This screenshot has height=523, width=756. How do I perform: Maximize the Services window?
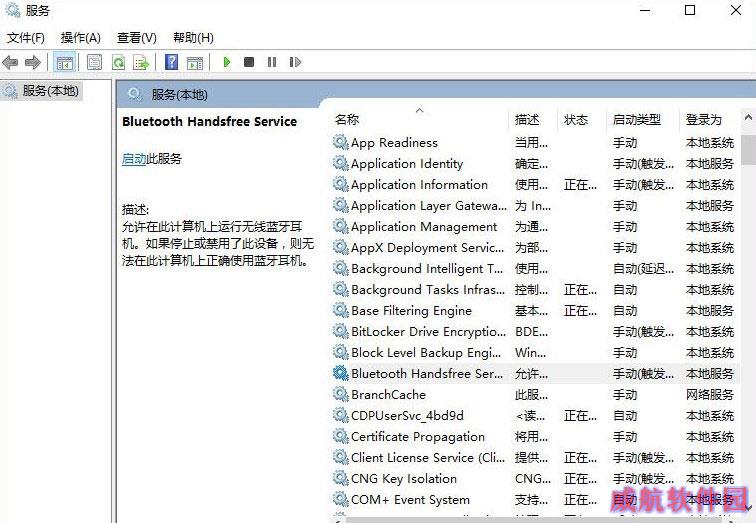(x=690, y=10)
